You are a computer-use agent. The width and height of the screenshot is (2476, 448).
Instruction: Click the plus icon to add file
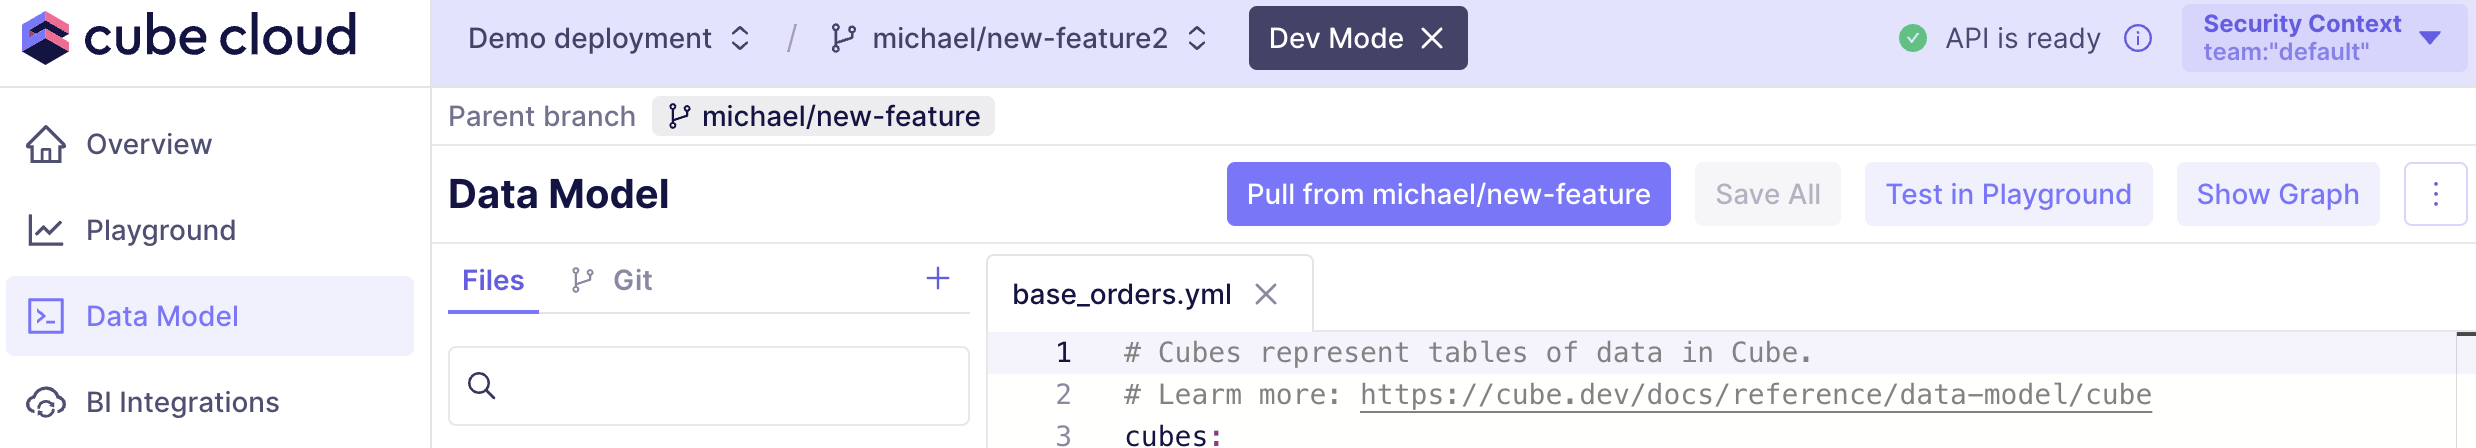937,279
